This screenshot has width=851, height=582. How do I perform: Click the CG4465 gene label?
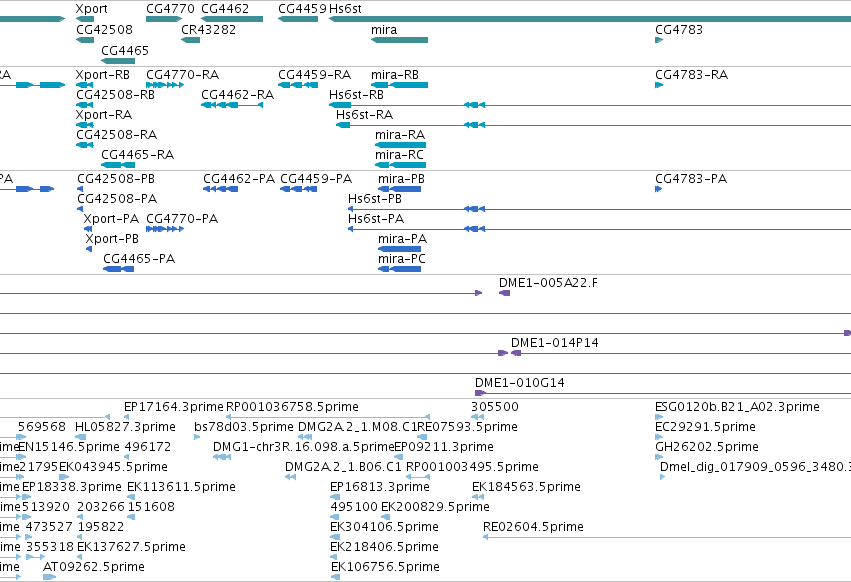125,50
